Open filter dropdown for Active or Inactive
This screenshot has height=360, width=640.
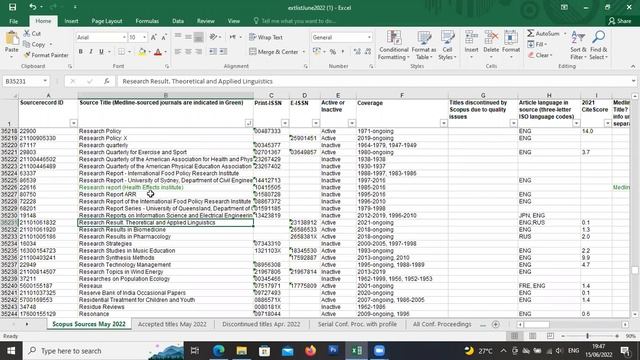[x=351, y=123]
